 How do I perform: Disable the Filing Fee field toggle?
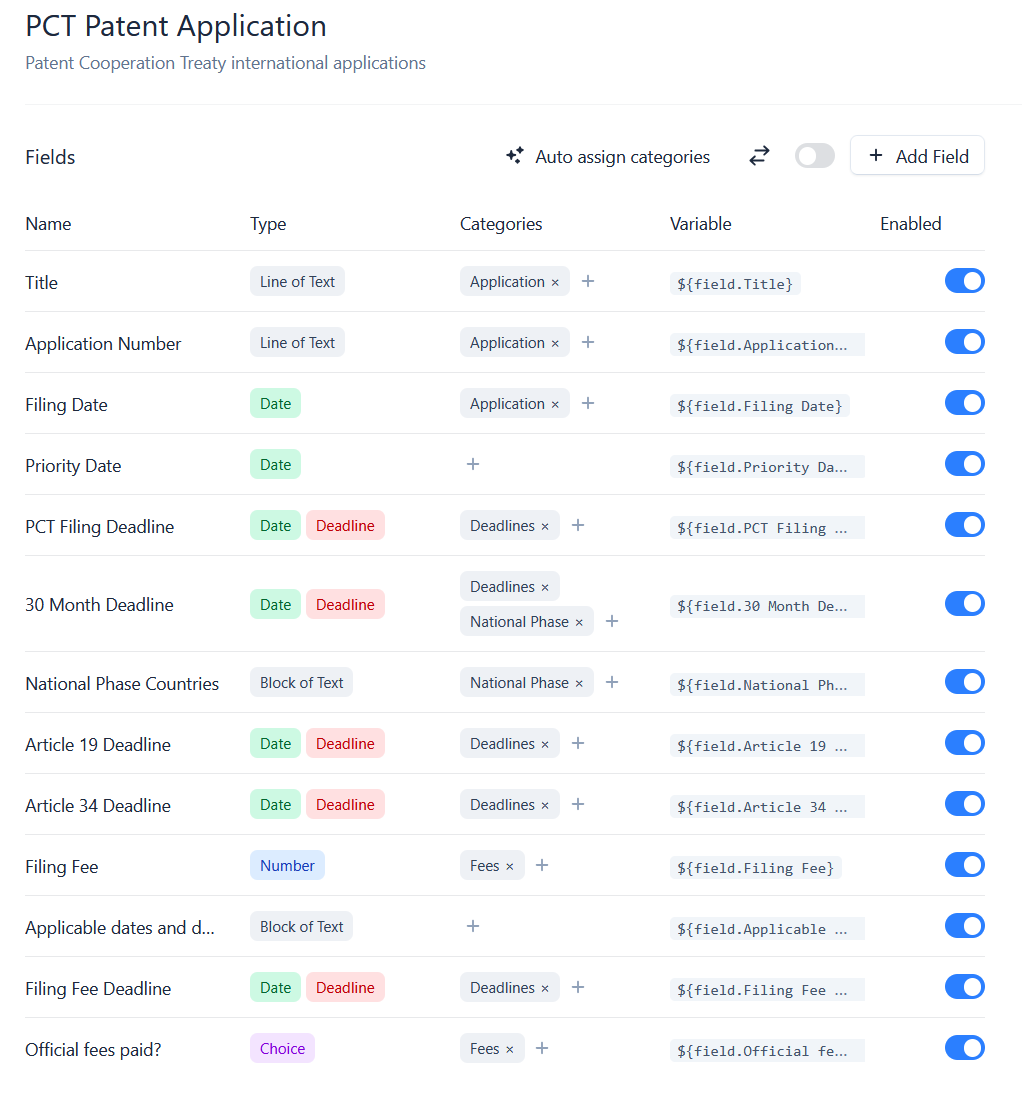tap(964, 865)
